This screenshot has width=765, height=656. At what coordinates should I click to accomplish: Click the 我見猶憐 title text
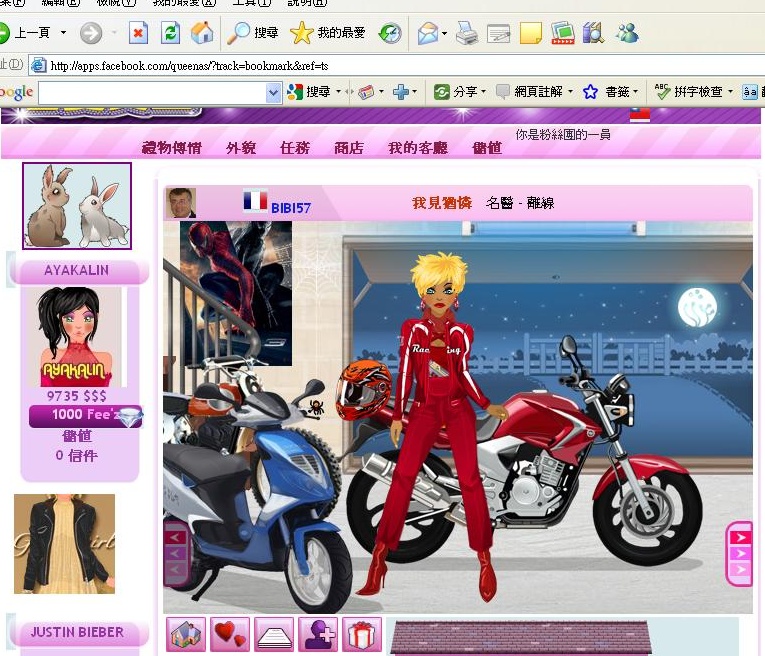coord(442,203)
